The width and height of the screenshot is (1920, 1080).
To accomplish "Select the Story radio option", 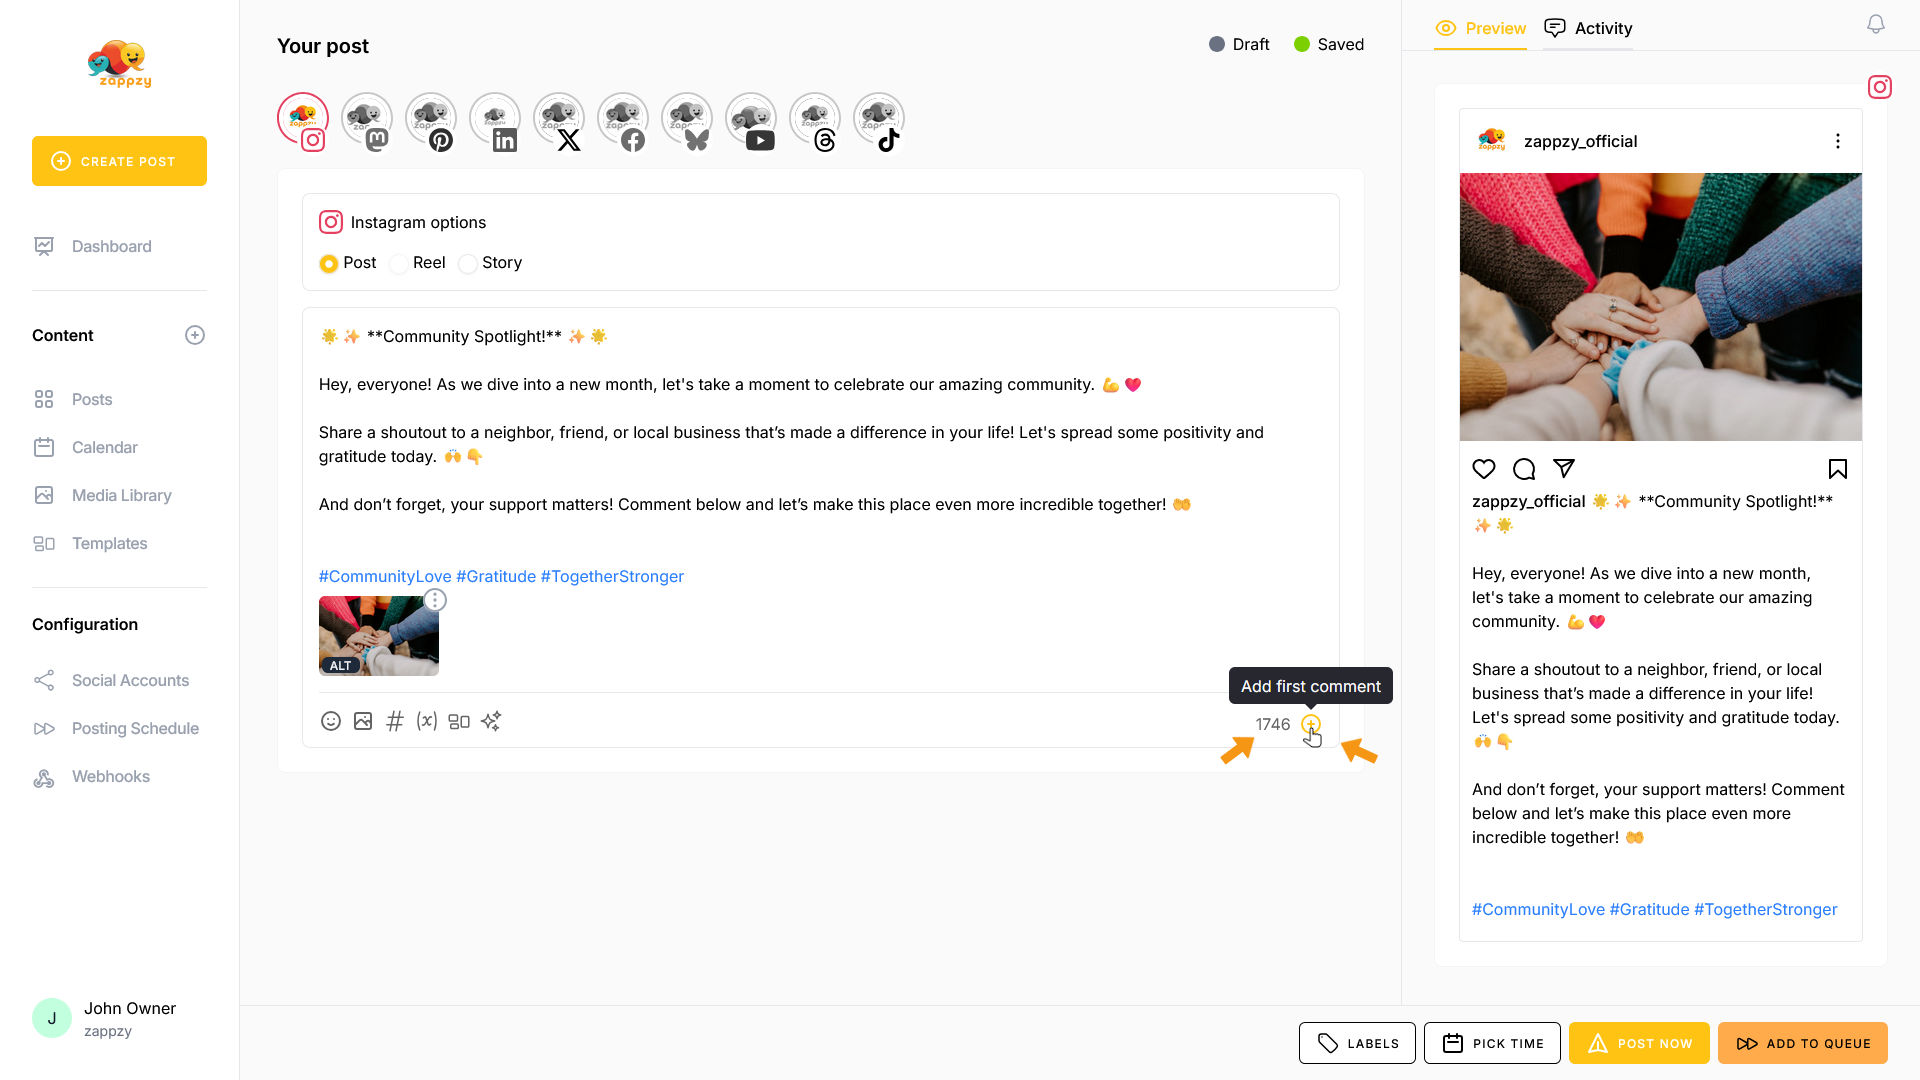I will pyautogui.click(x=467, y=264).
